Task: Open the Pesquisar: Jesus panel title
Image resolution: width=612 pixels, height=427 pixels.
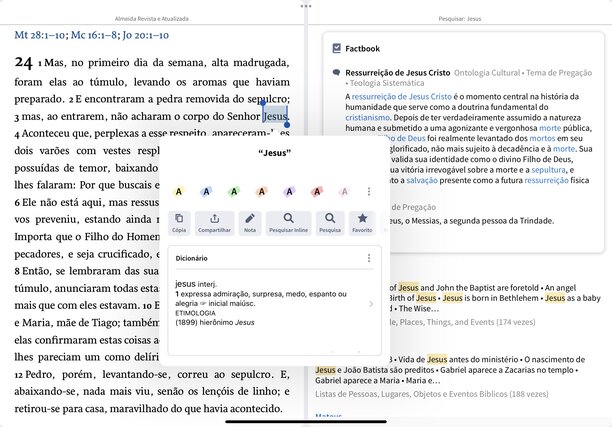Action: point(460,18)
